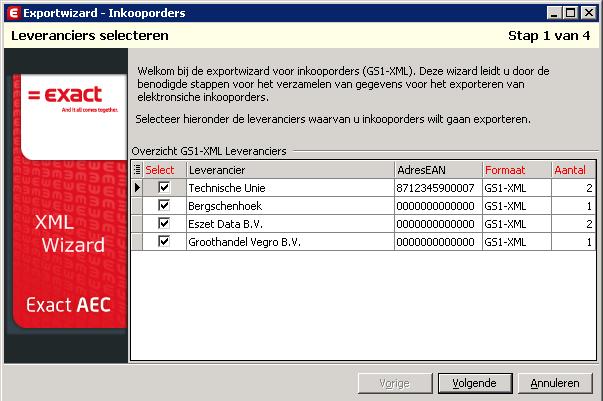
Task: Toggle the Groothandel Vegro B.V. checkbox
Action: pyautogui.click(x=164, y=241)
